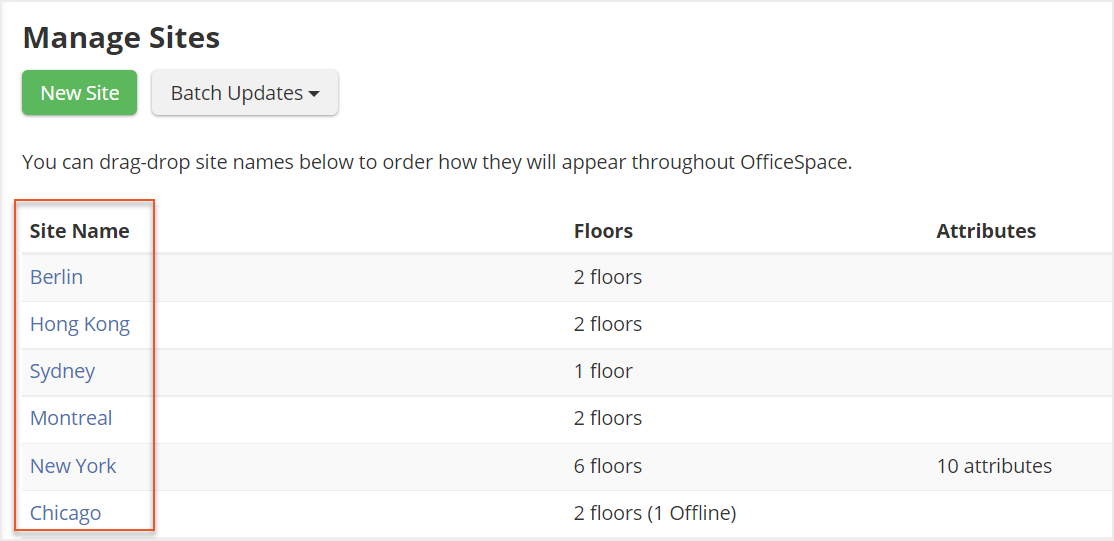Screen dimensions: 1114x541
Task: Open the Berlin site link
Action: [57, 277]
